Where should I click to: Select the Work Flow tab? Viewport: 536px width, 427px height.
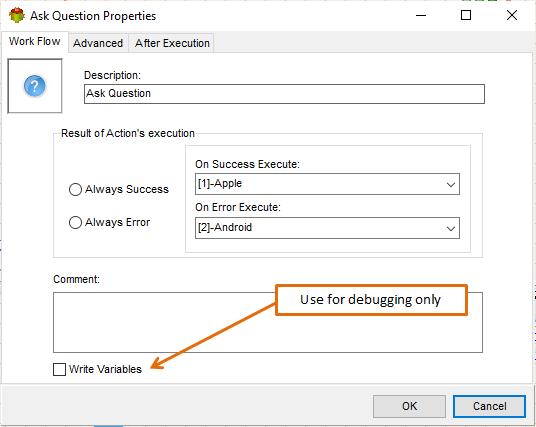[x=35, y=41]
